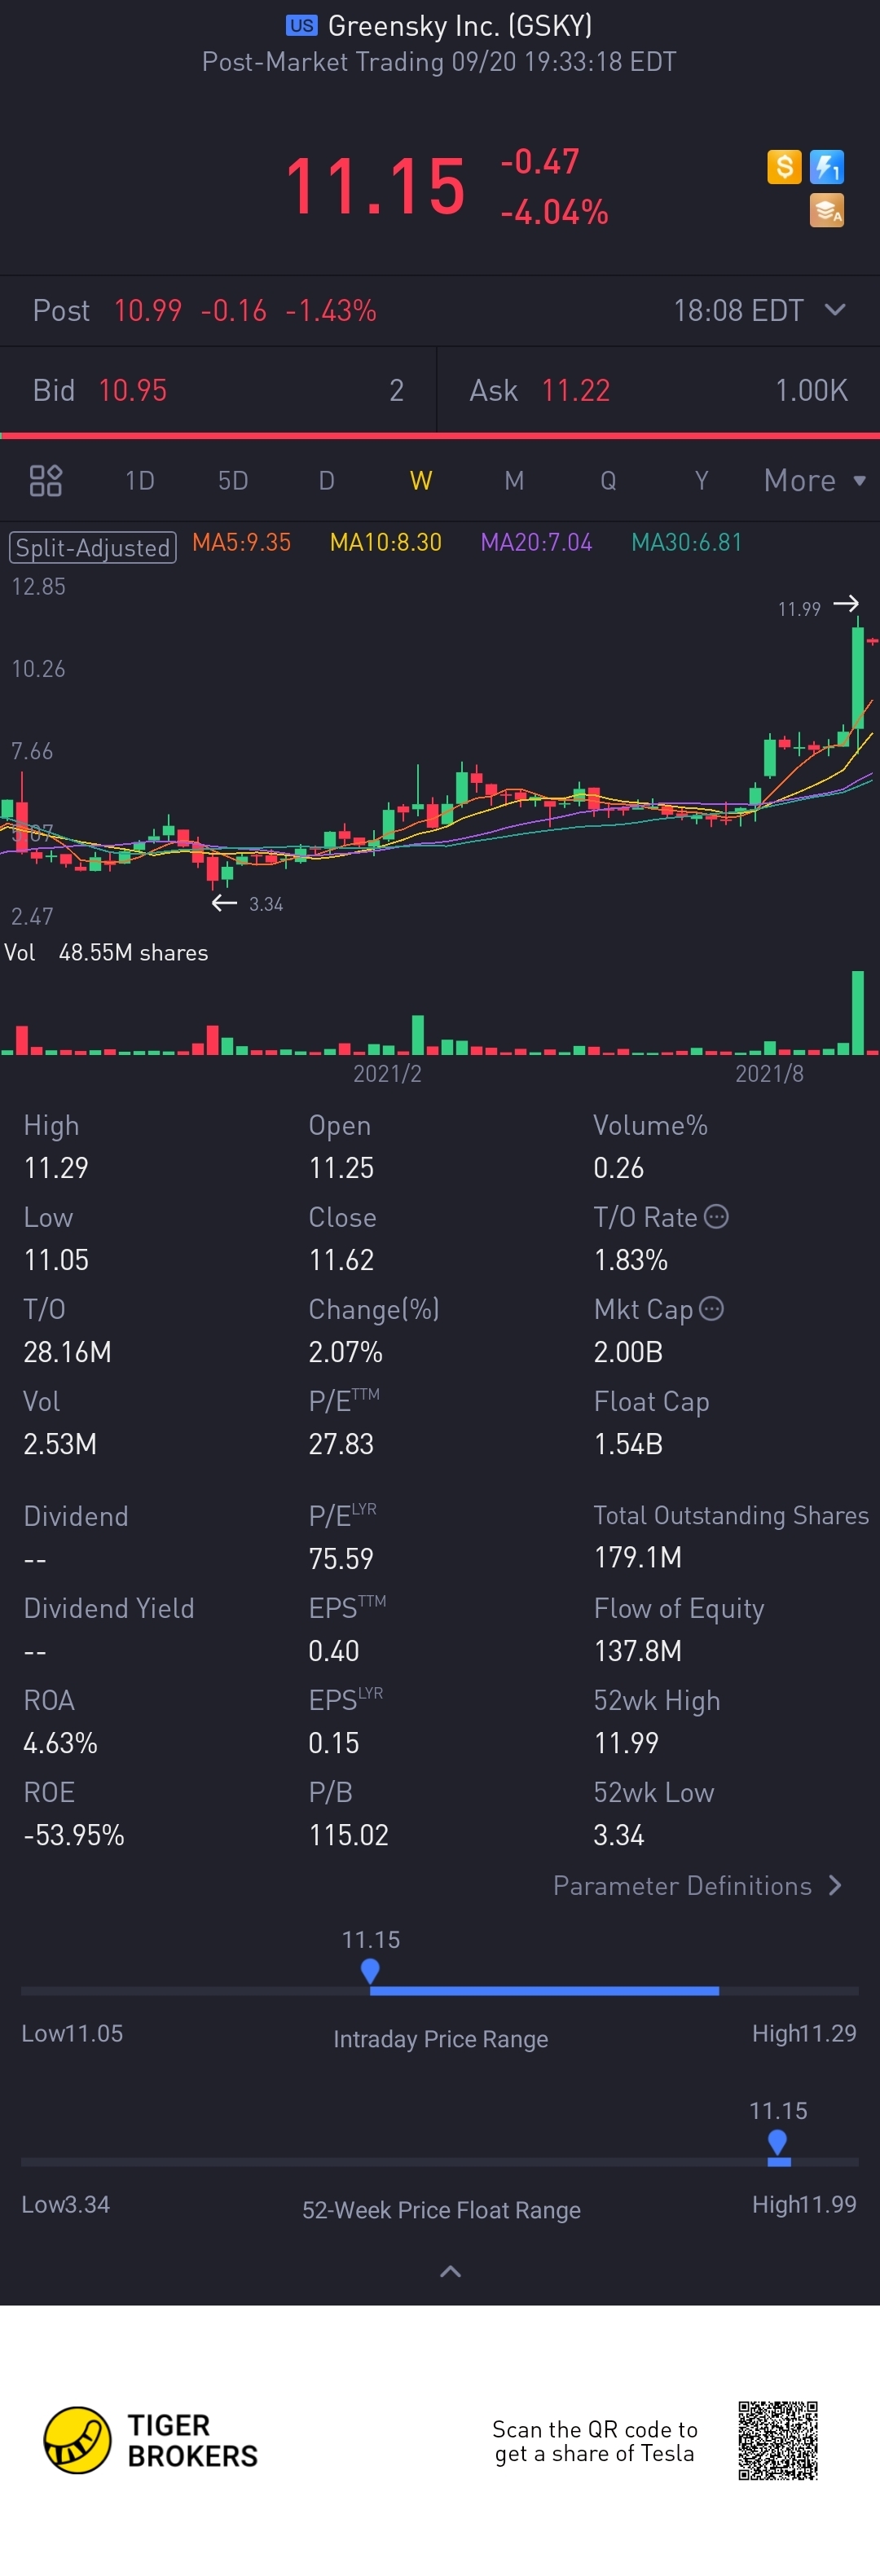
Task: Switch to the 1D chart tab
Action: click(140, 481)
